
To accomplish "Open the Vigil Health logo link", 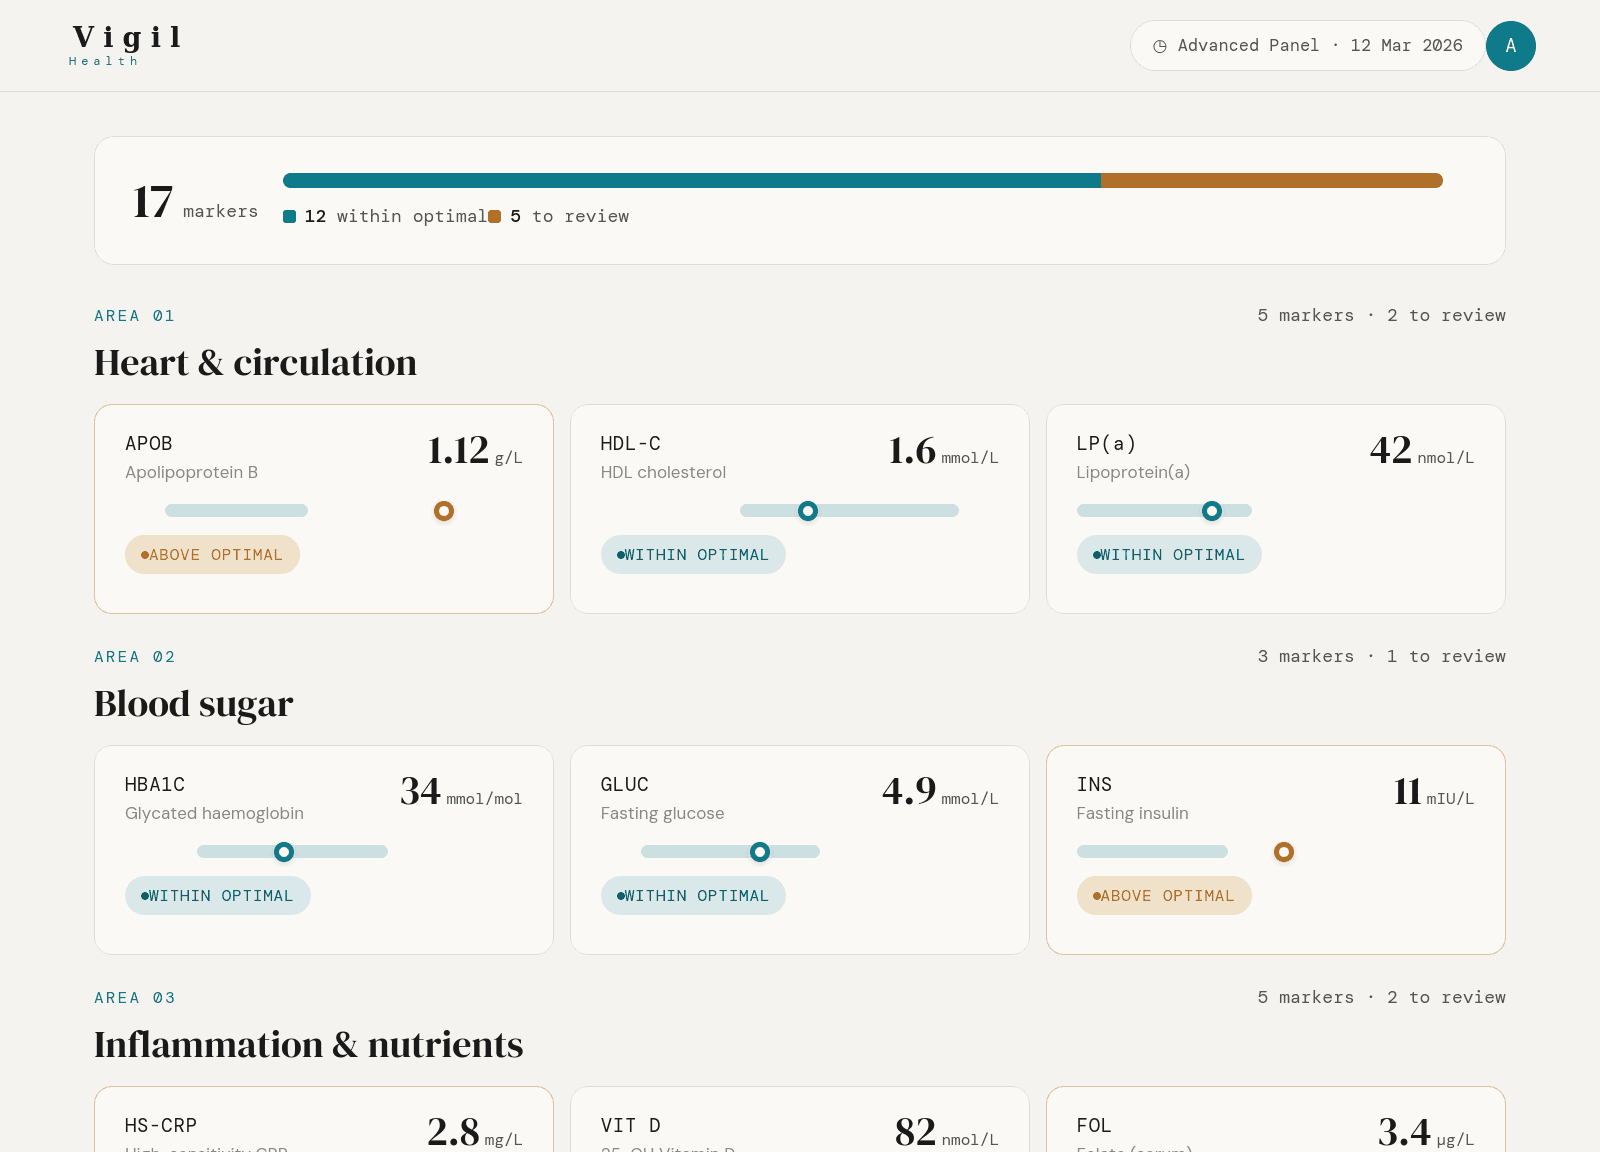I will [x=126, y=46].
